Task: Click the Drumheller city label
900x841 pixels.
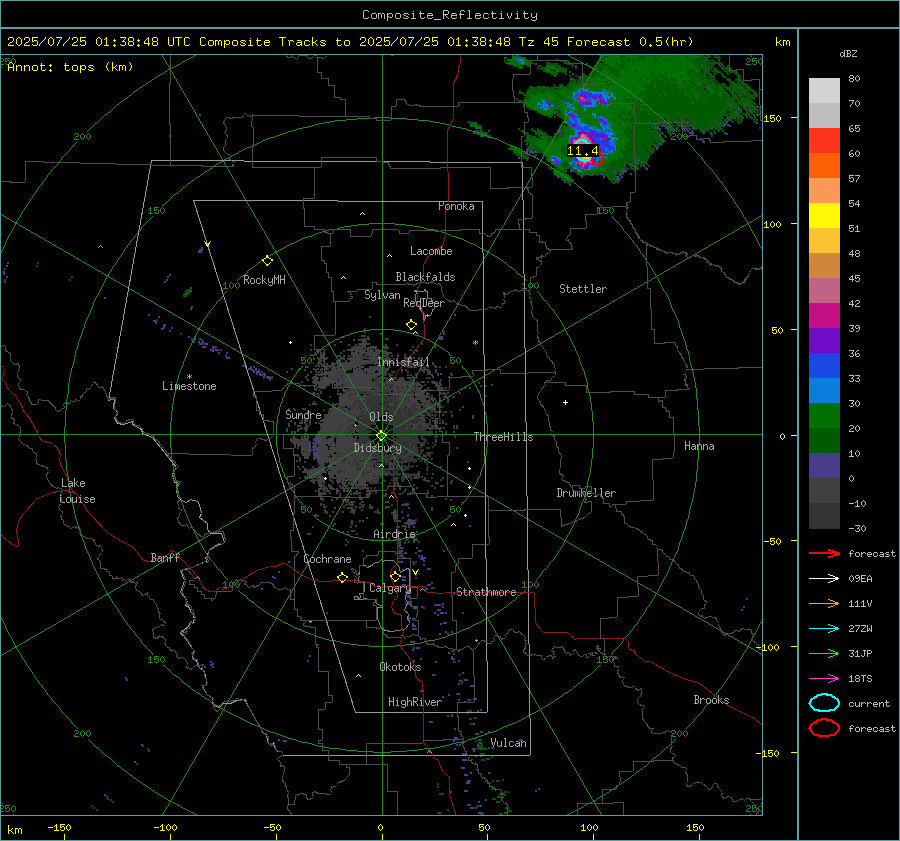Action: click(586, 493)
